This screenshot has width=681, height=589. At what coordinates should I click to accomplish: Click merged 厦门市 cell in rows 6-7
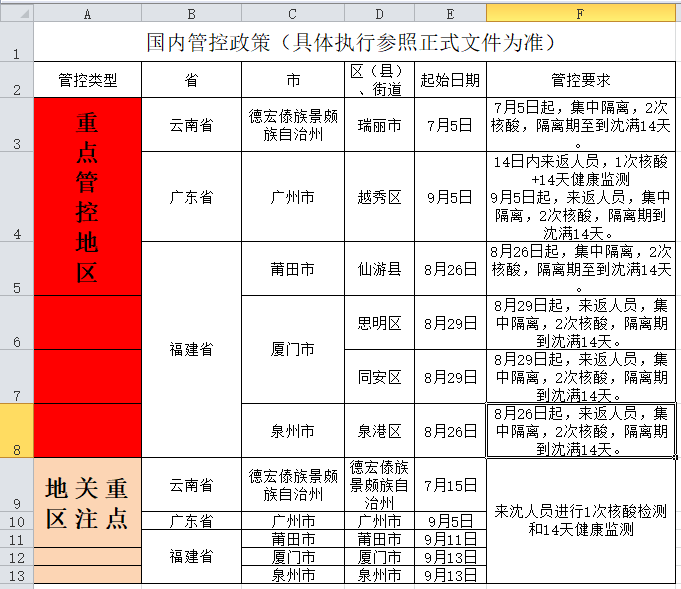click(293, 349)
